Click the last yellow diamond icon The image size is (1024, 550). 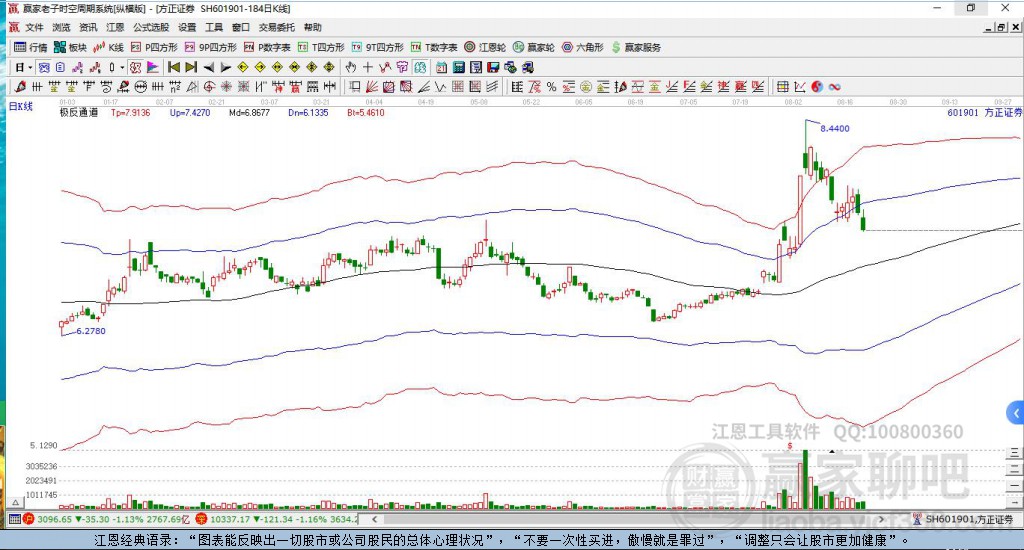point(328,67)
